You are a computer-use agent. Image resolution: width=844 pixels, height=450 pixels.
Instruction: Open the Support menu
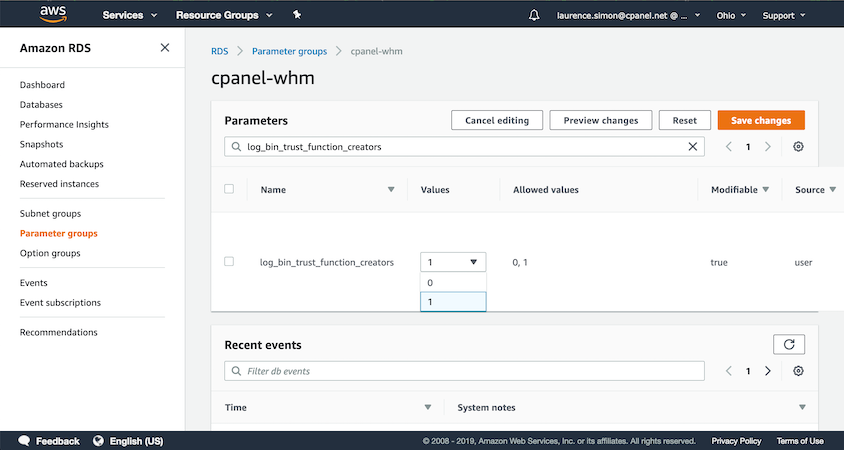pyautogui.click(x=784, y=16)
